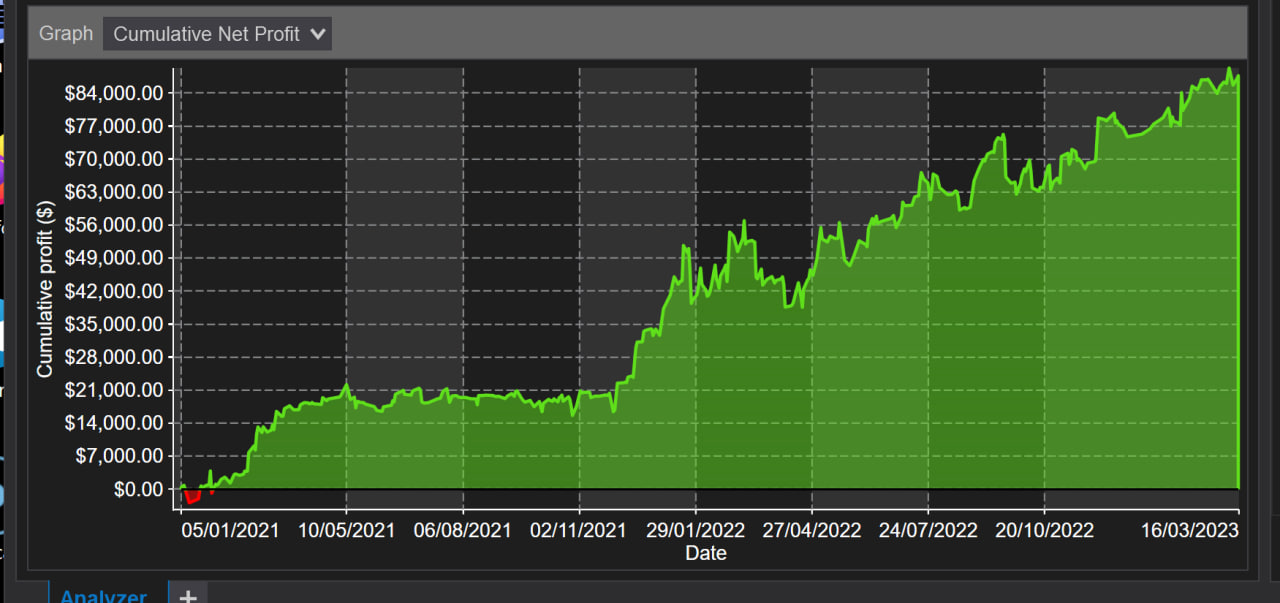Click the 29/01/2022 date label
This screenshot has height=603, width=1280.
coord(695,530)
